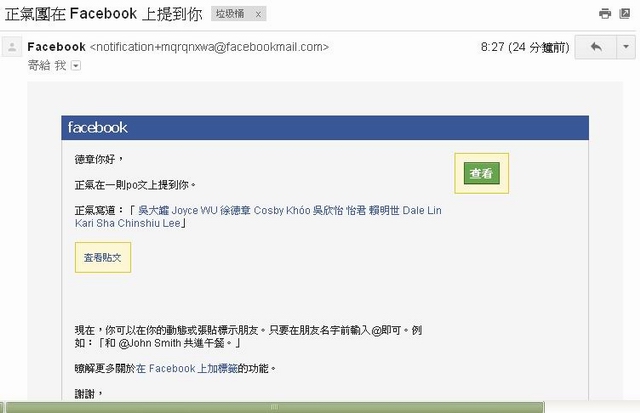Click the green 查看 button
The height and width of the screenshot is (413, 640).
pos(482,173)
